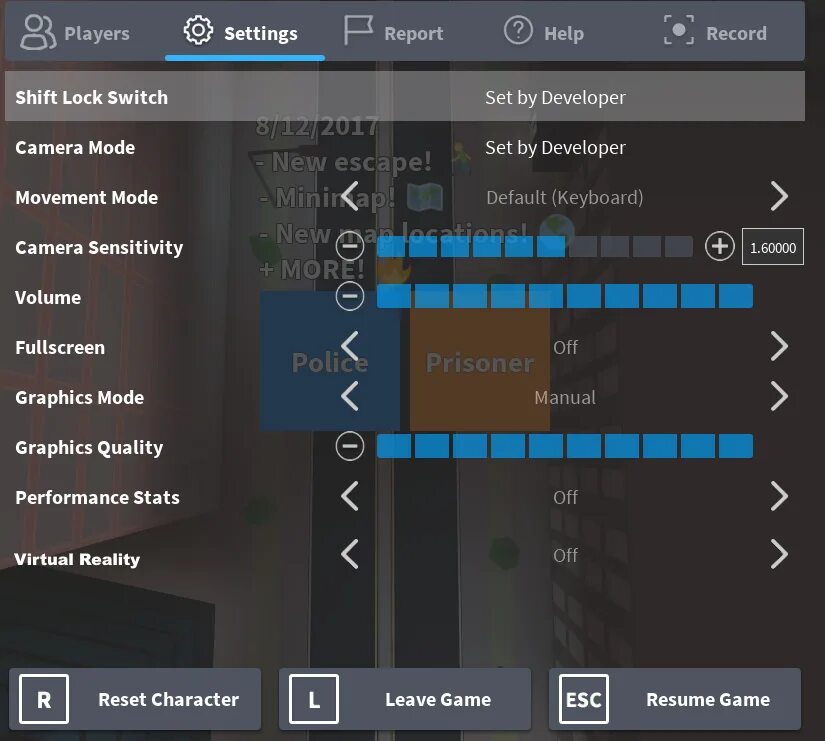Switch to the Report tab
Image resolution: width=825 pixels, height=741 pixels.
pos(405,33)
